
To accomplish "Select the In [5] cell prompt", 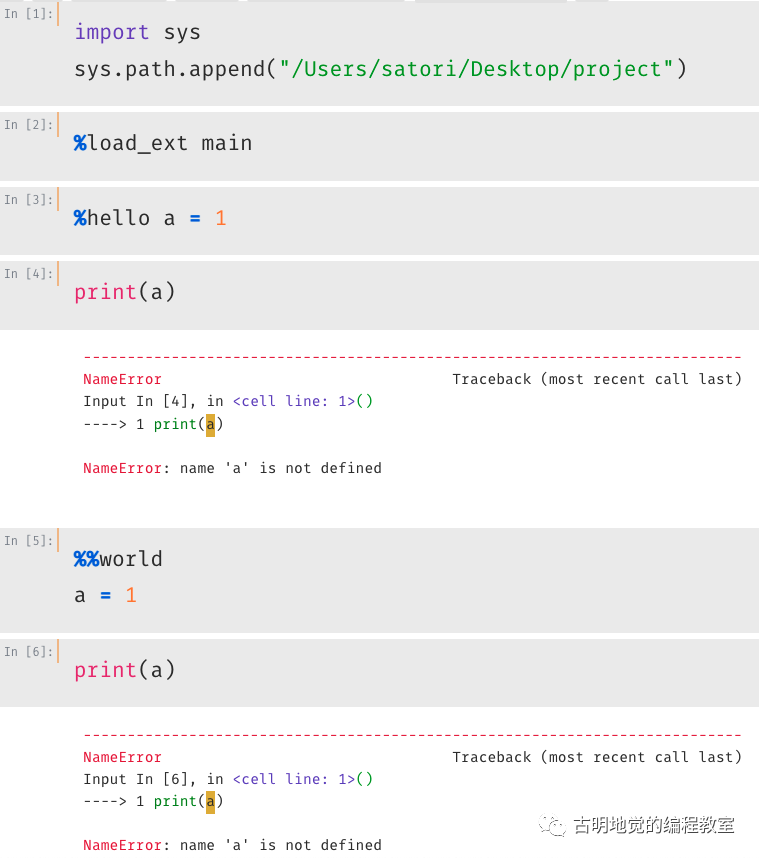I will 28,541.
